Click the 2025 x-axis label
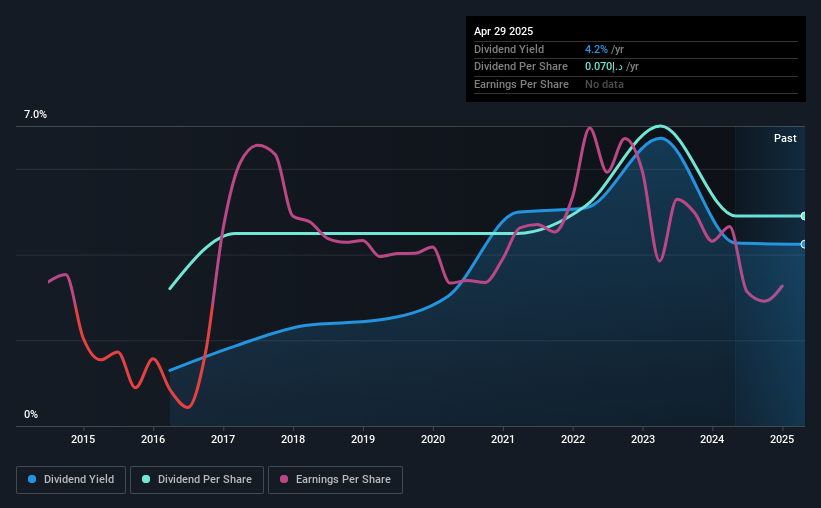 782,439
